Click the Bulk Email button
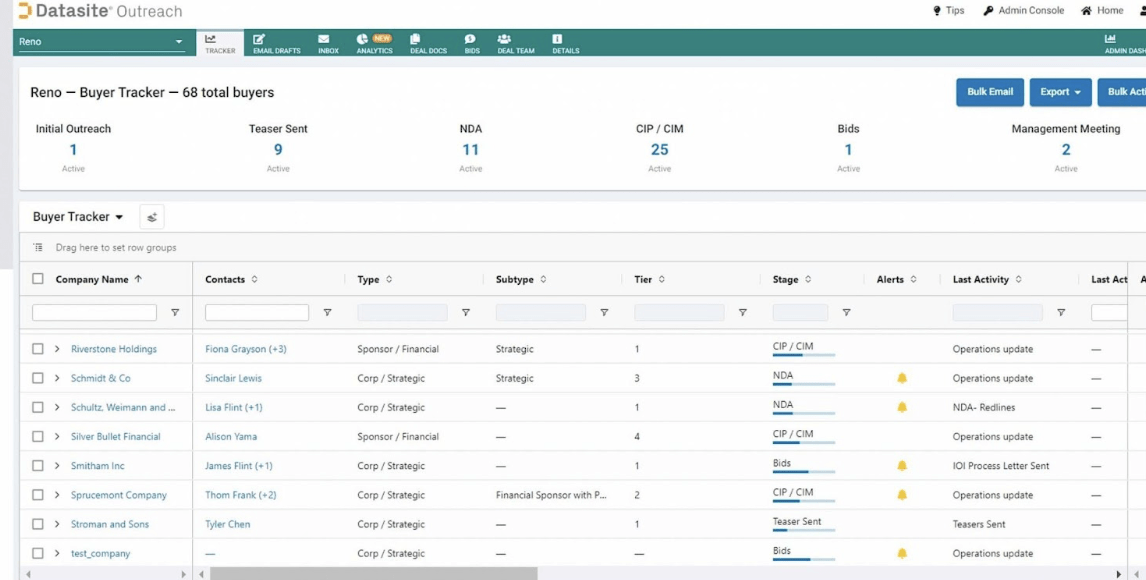The height and width of the screenshot is (580, 1146). coord(989,92)
